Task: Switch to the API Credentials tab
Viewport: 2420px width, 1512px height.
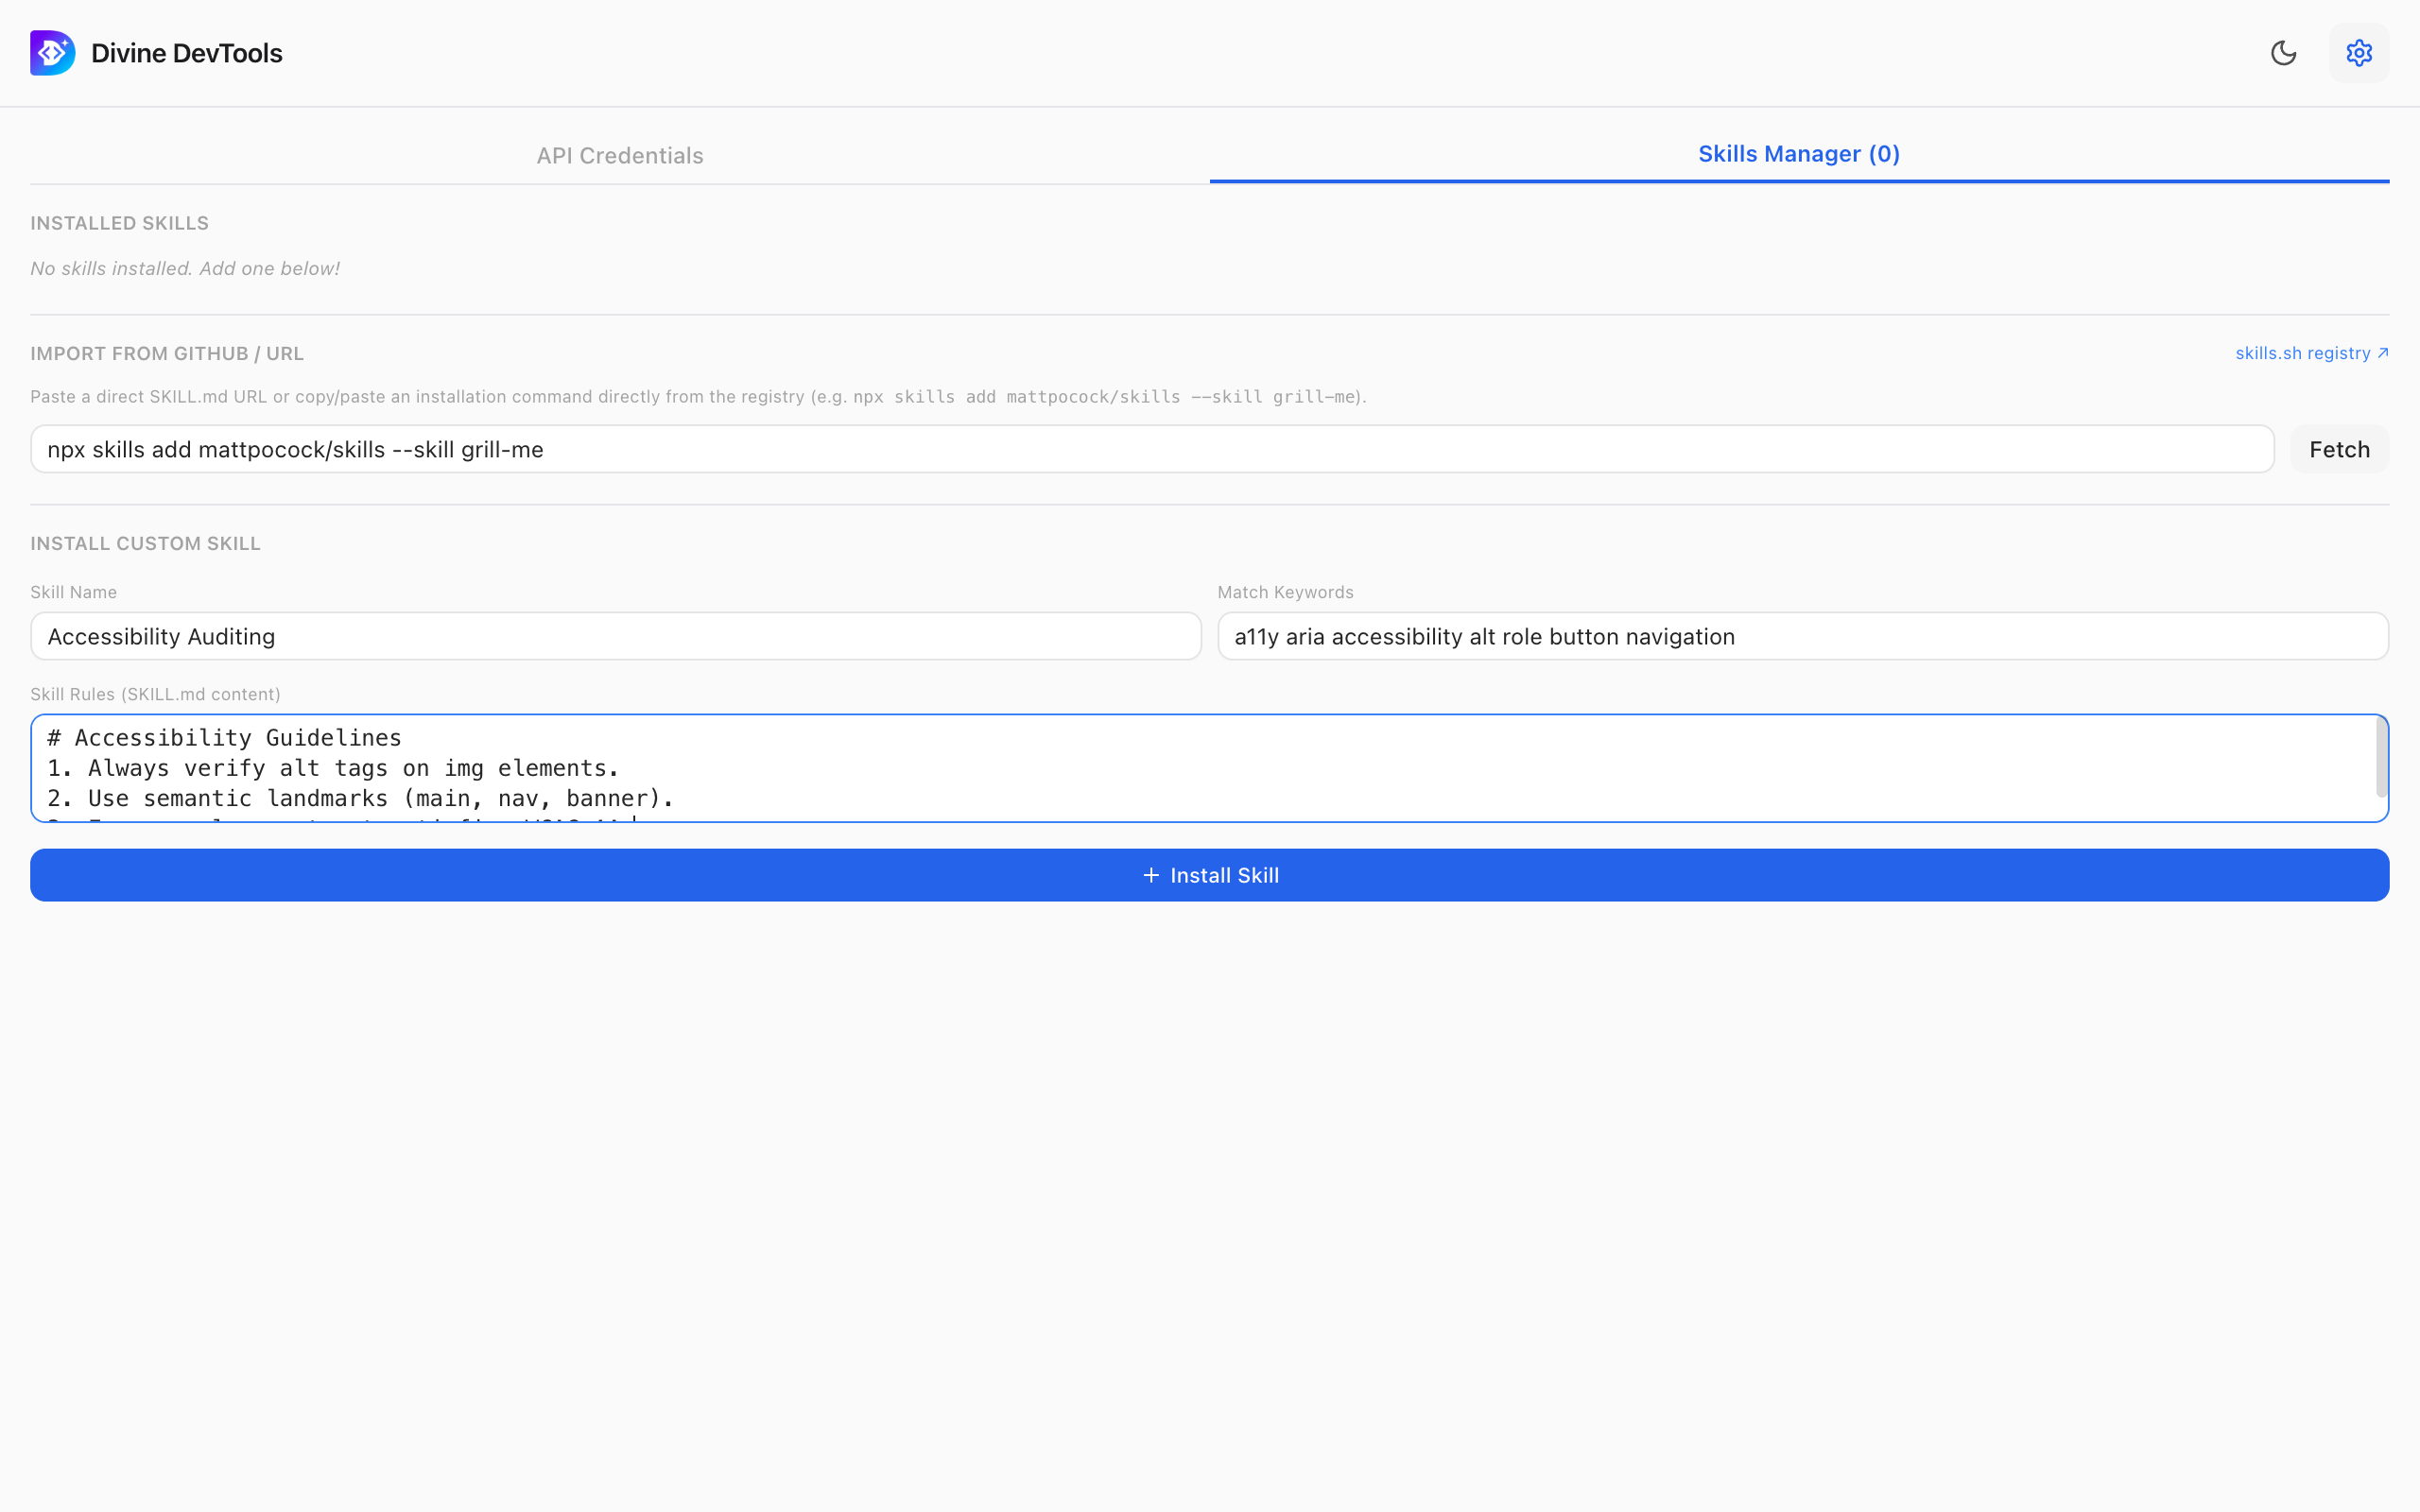Action: pos(619,155)
